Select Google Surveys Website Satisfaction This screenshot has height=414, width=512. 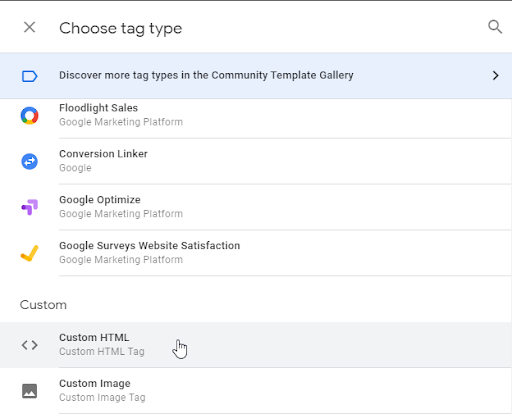pyautogui.click(x=256, y=253)
